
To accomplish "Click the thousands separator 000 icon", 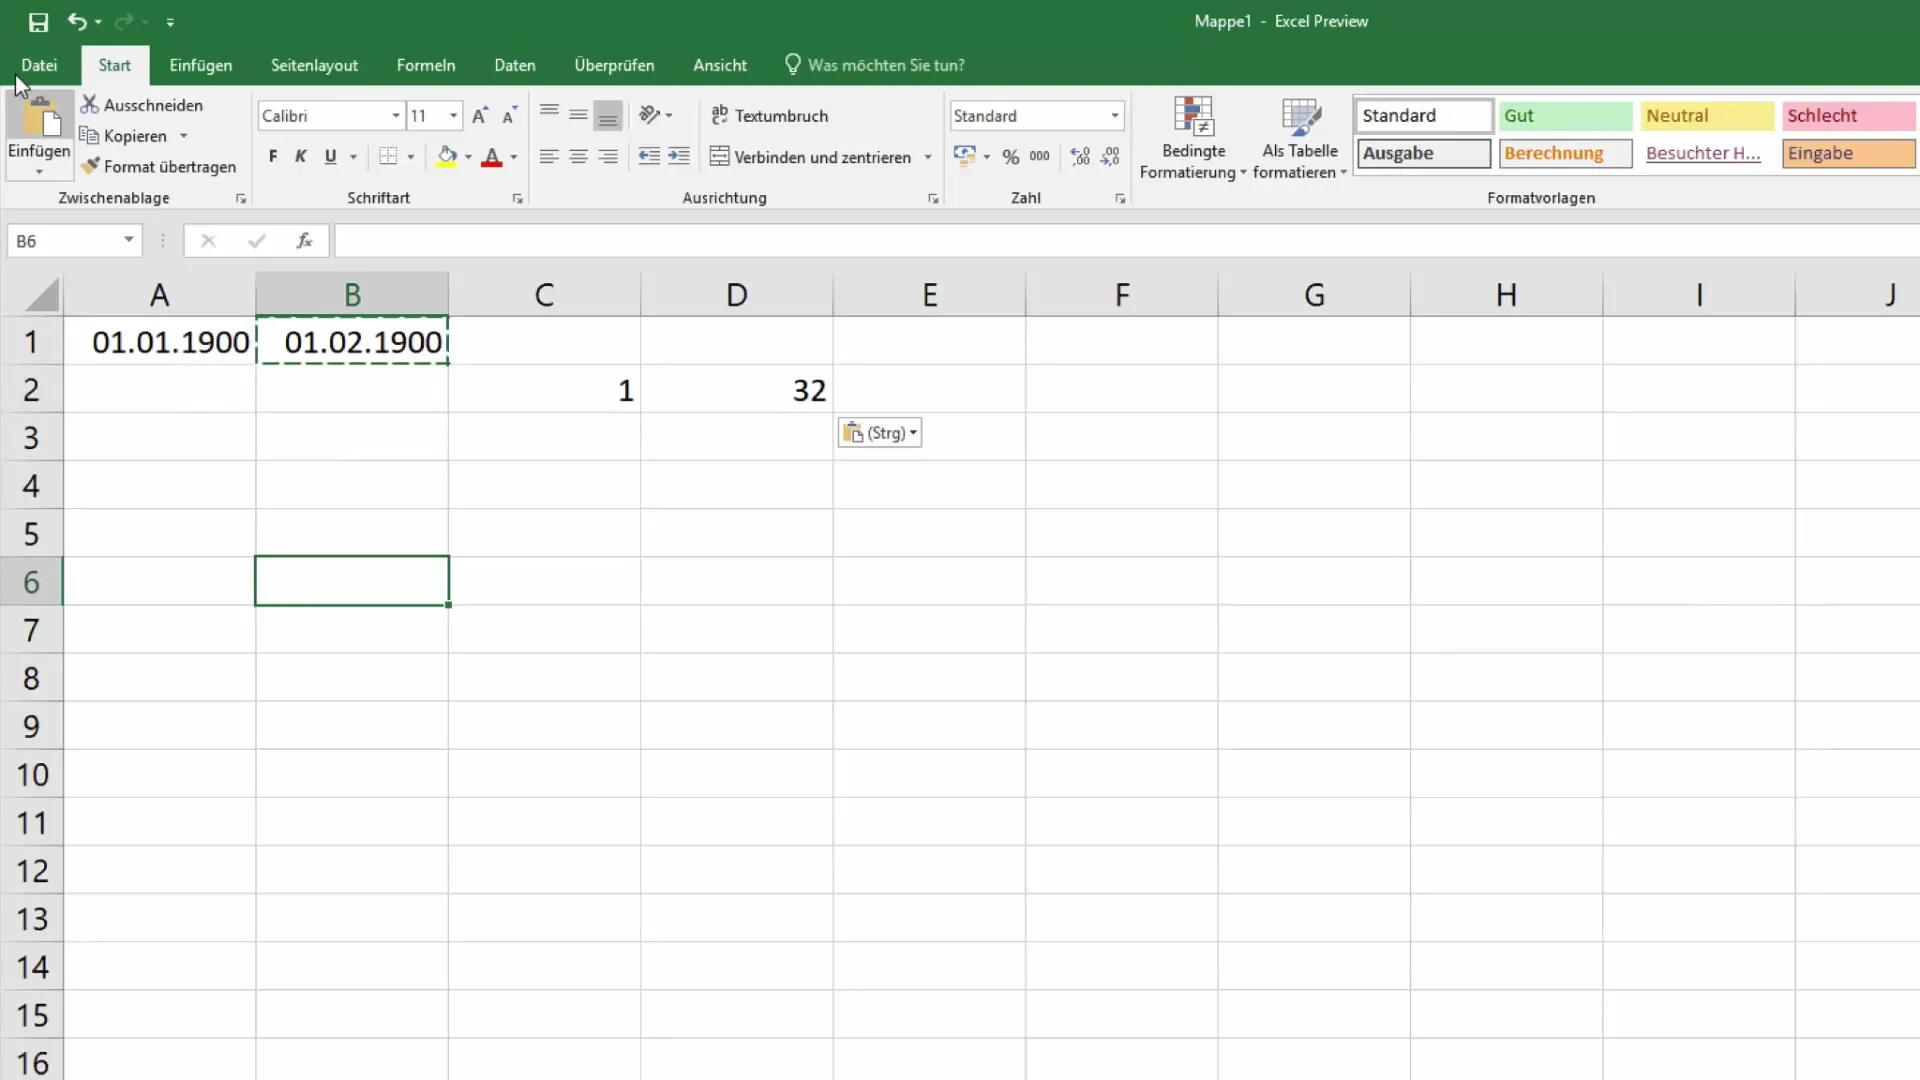I will tap(1040, 157).
